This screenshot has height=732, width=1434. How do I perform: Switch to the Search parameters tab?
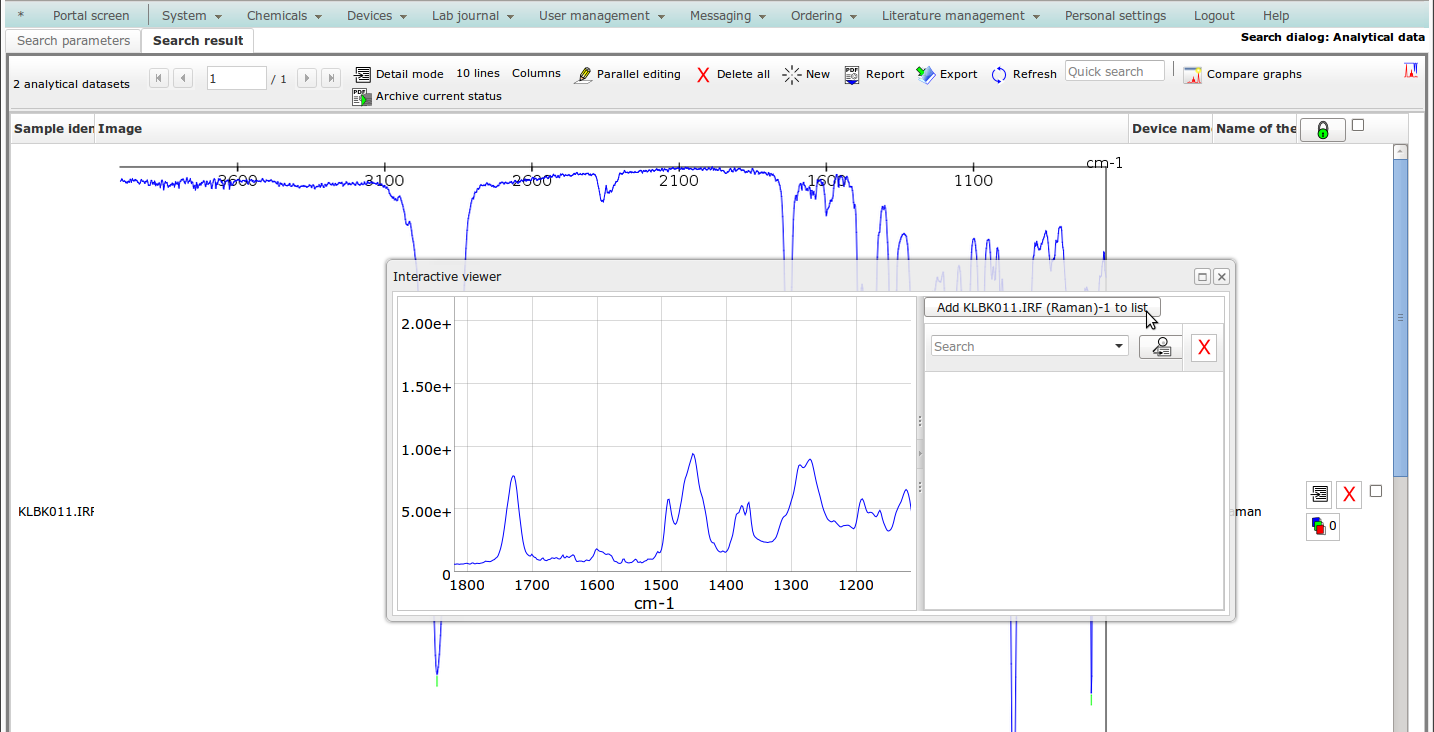point(73,41)
